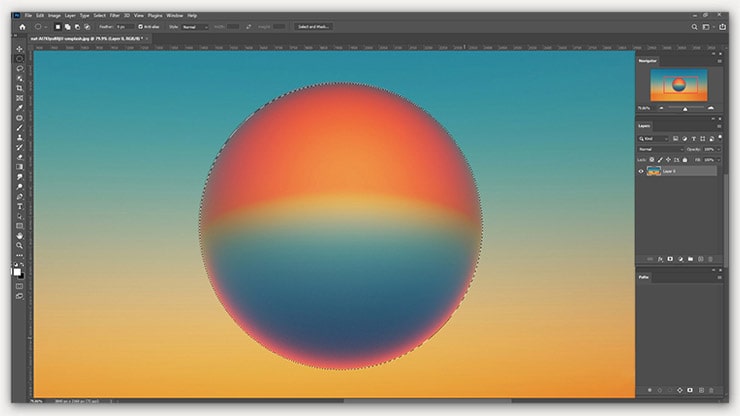Viewport: 740px width, 416px height.
Task: Click the New selection mode icon
Action: [59, 27]
